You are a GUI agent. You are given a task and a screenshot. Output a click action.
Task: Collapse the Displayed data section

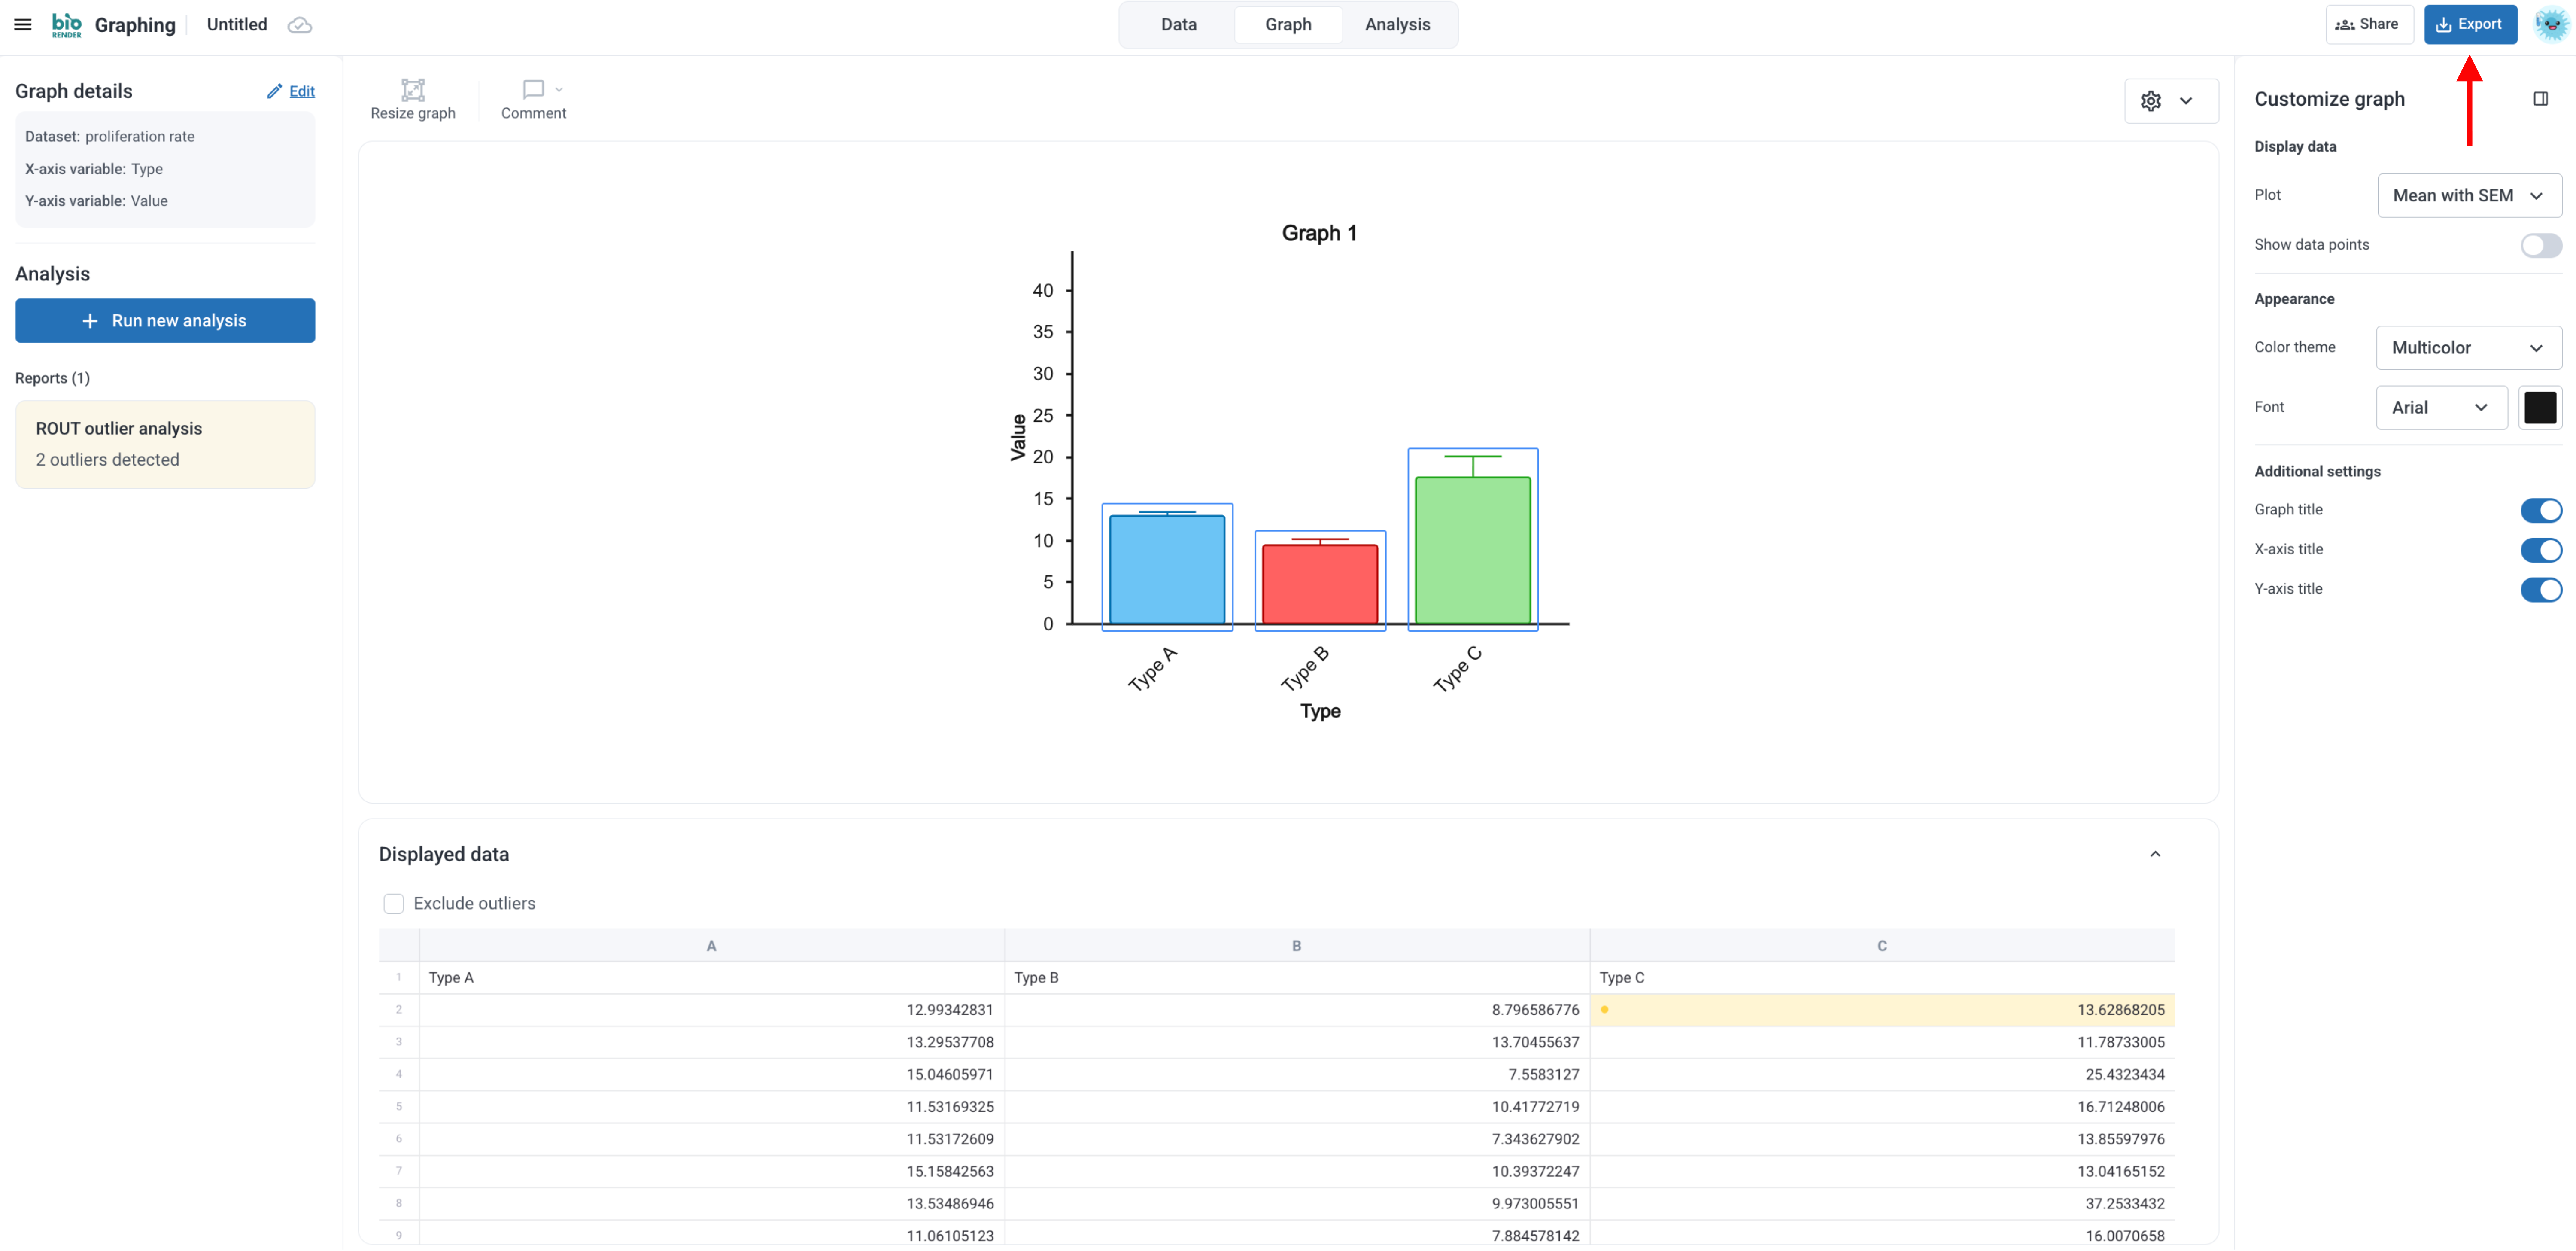coord(2155,854)
